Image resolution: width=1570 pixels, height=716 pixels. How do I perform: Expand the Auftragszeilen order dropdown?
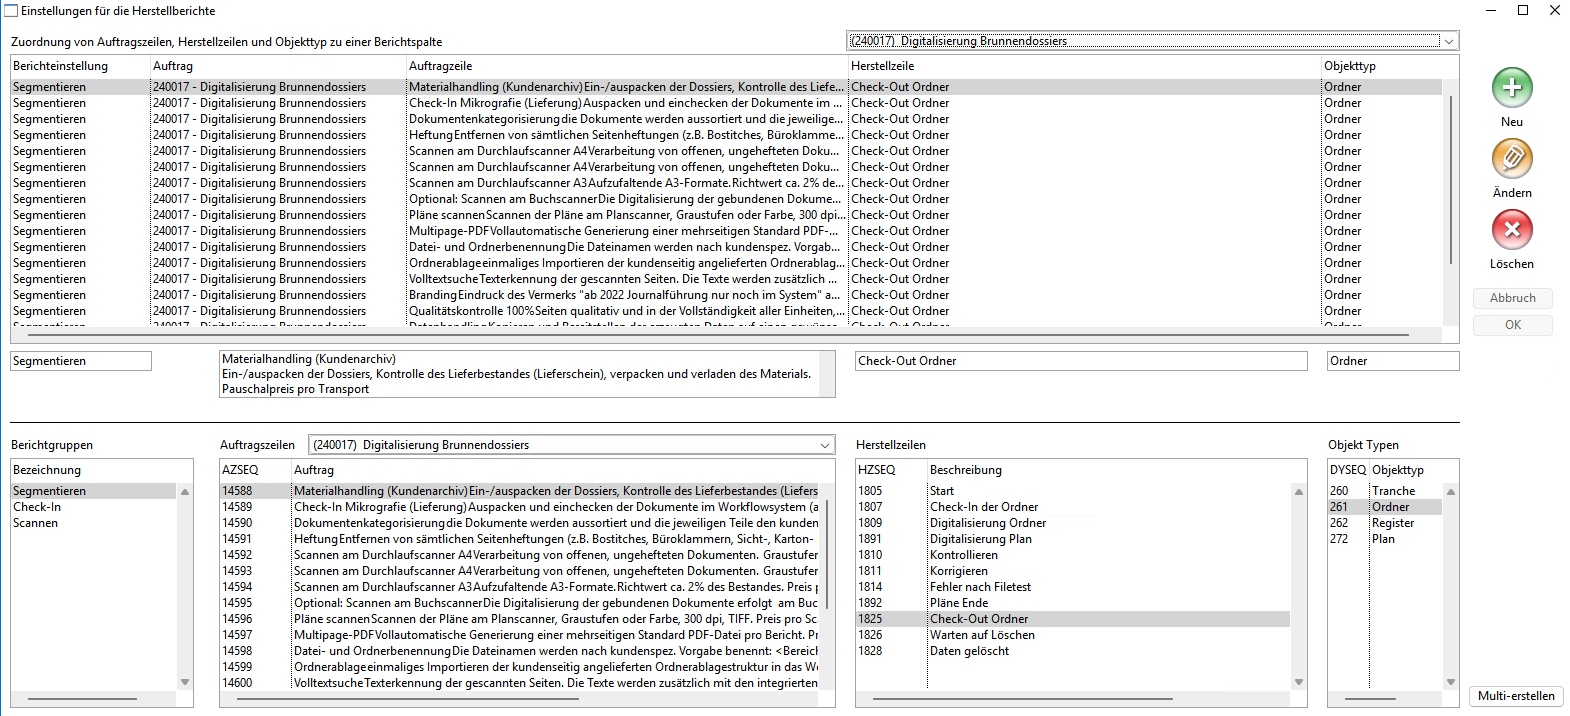pos(825,445)
